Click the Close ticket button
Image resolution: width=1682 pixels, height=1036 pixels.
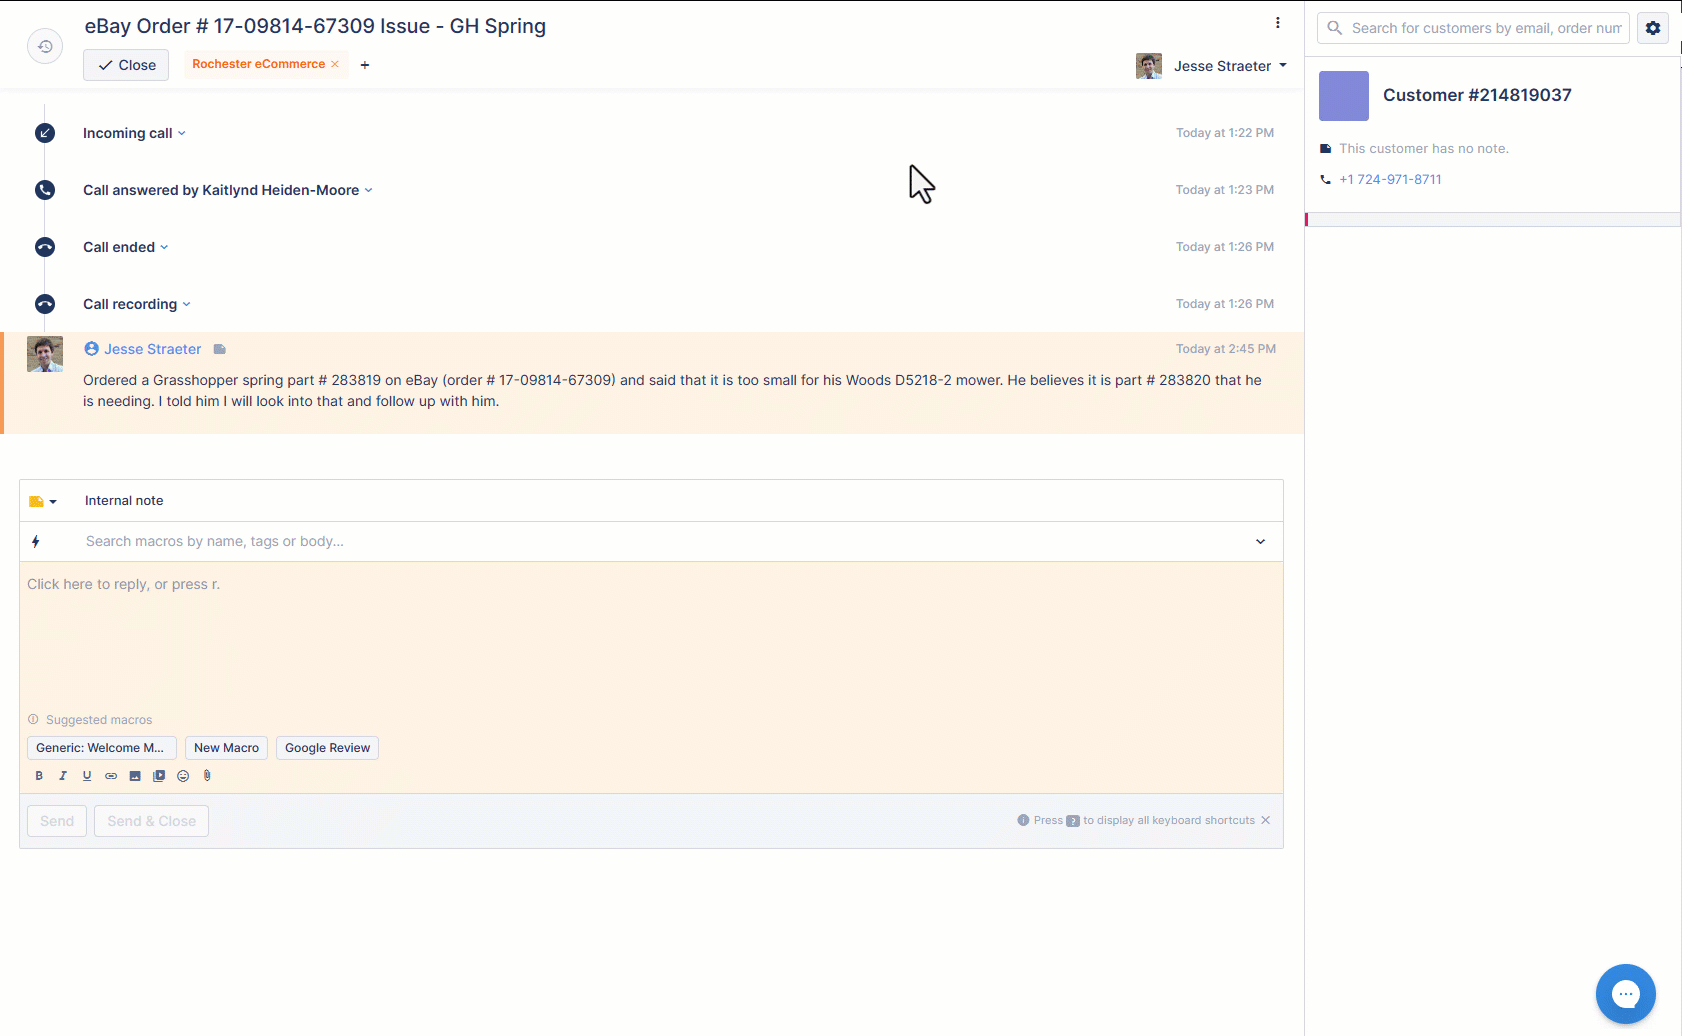(126, 65)
